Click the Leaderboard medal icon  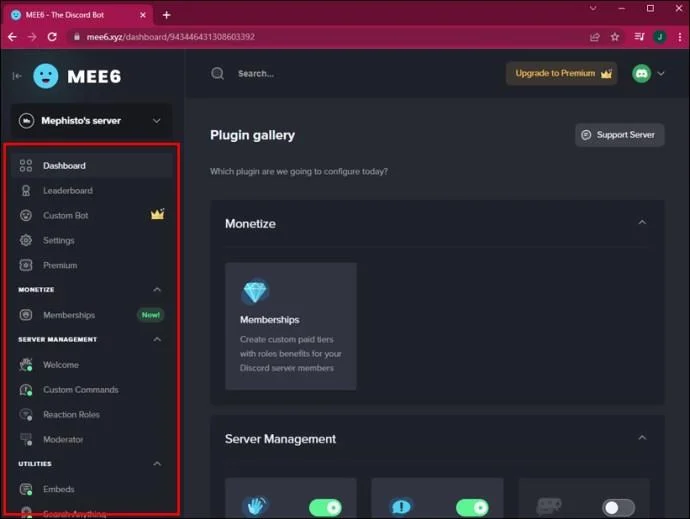pyautogui.click(x=26, y=191)
